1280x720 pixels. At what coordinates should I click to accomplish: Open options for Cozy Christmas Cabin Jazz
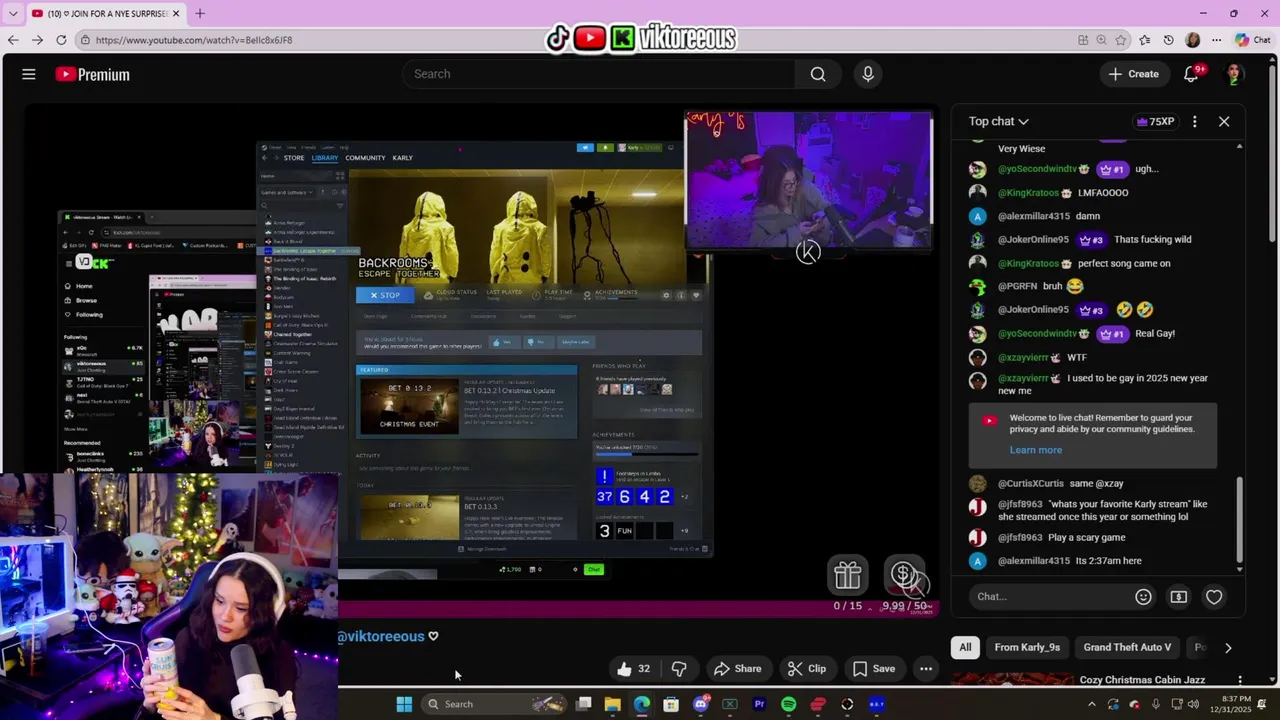[1240, 680]
